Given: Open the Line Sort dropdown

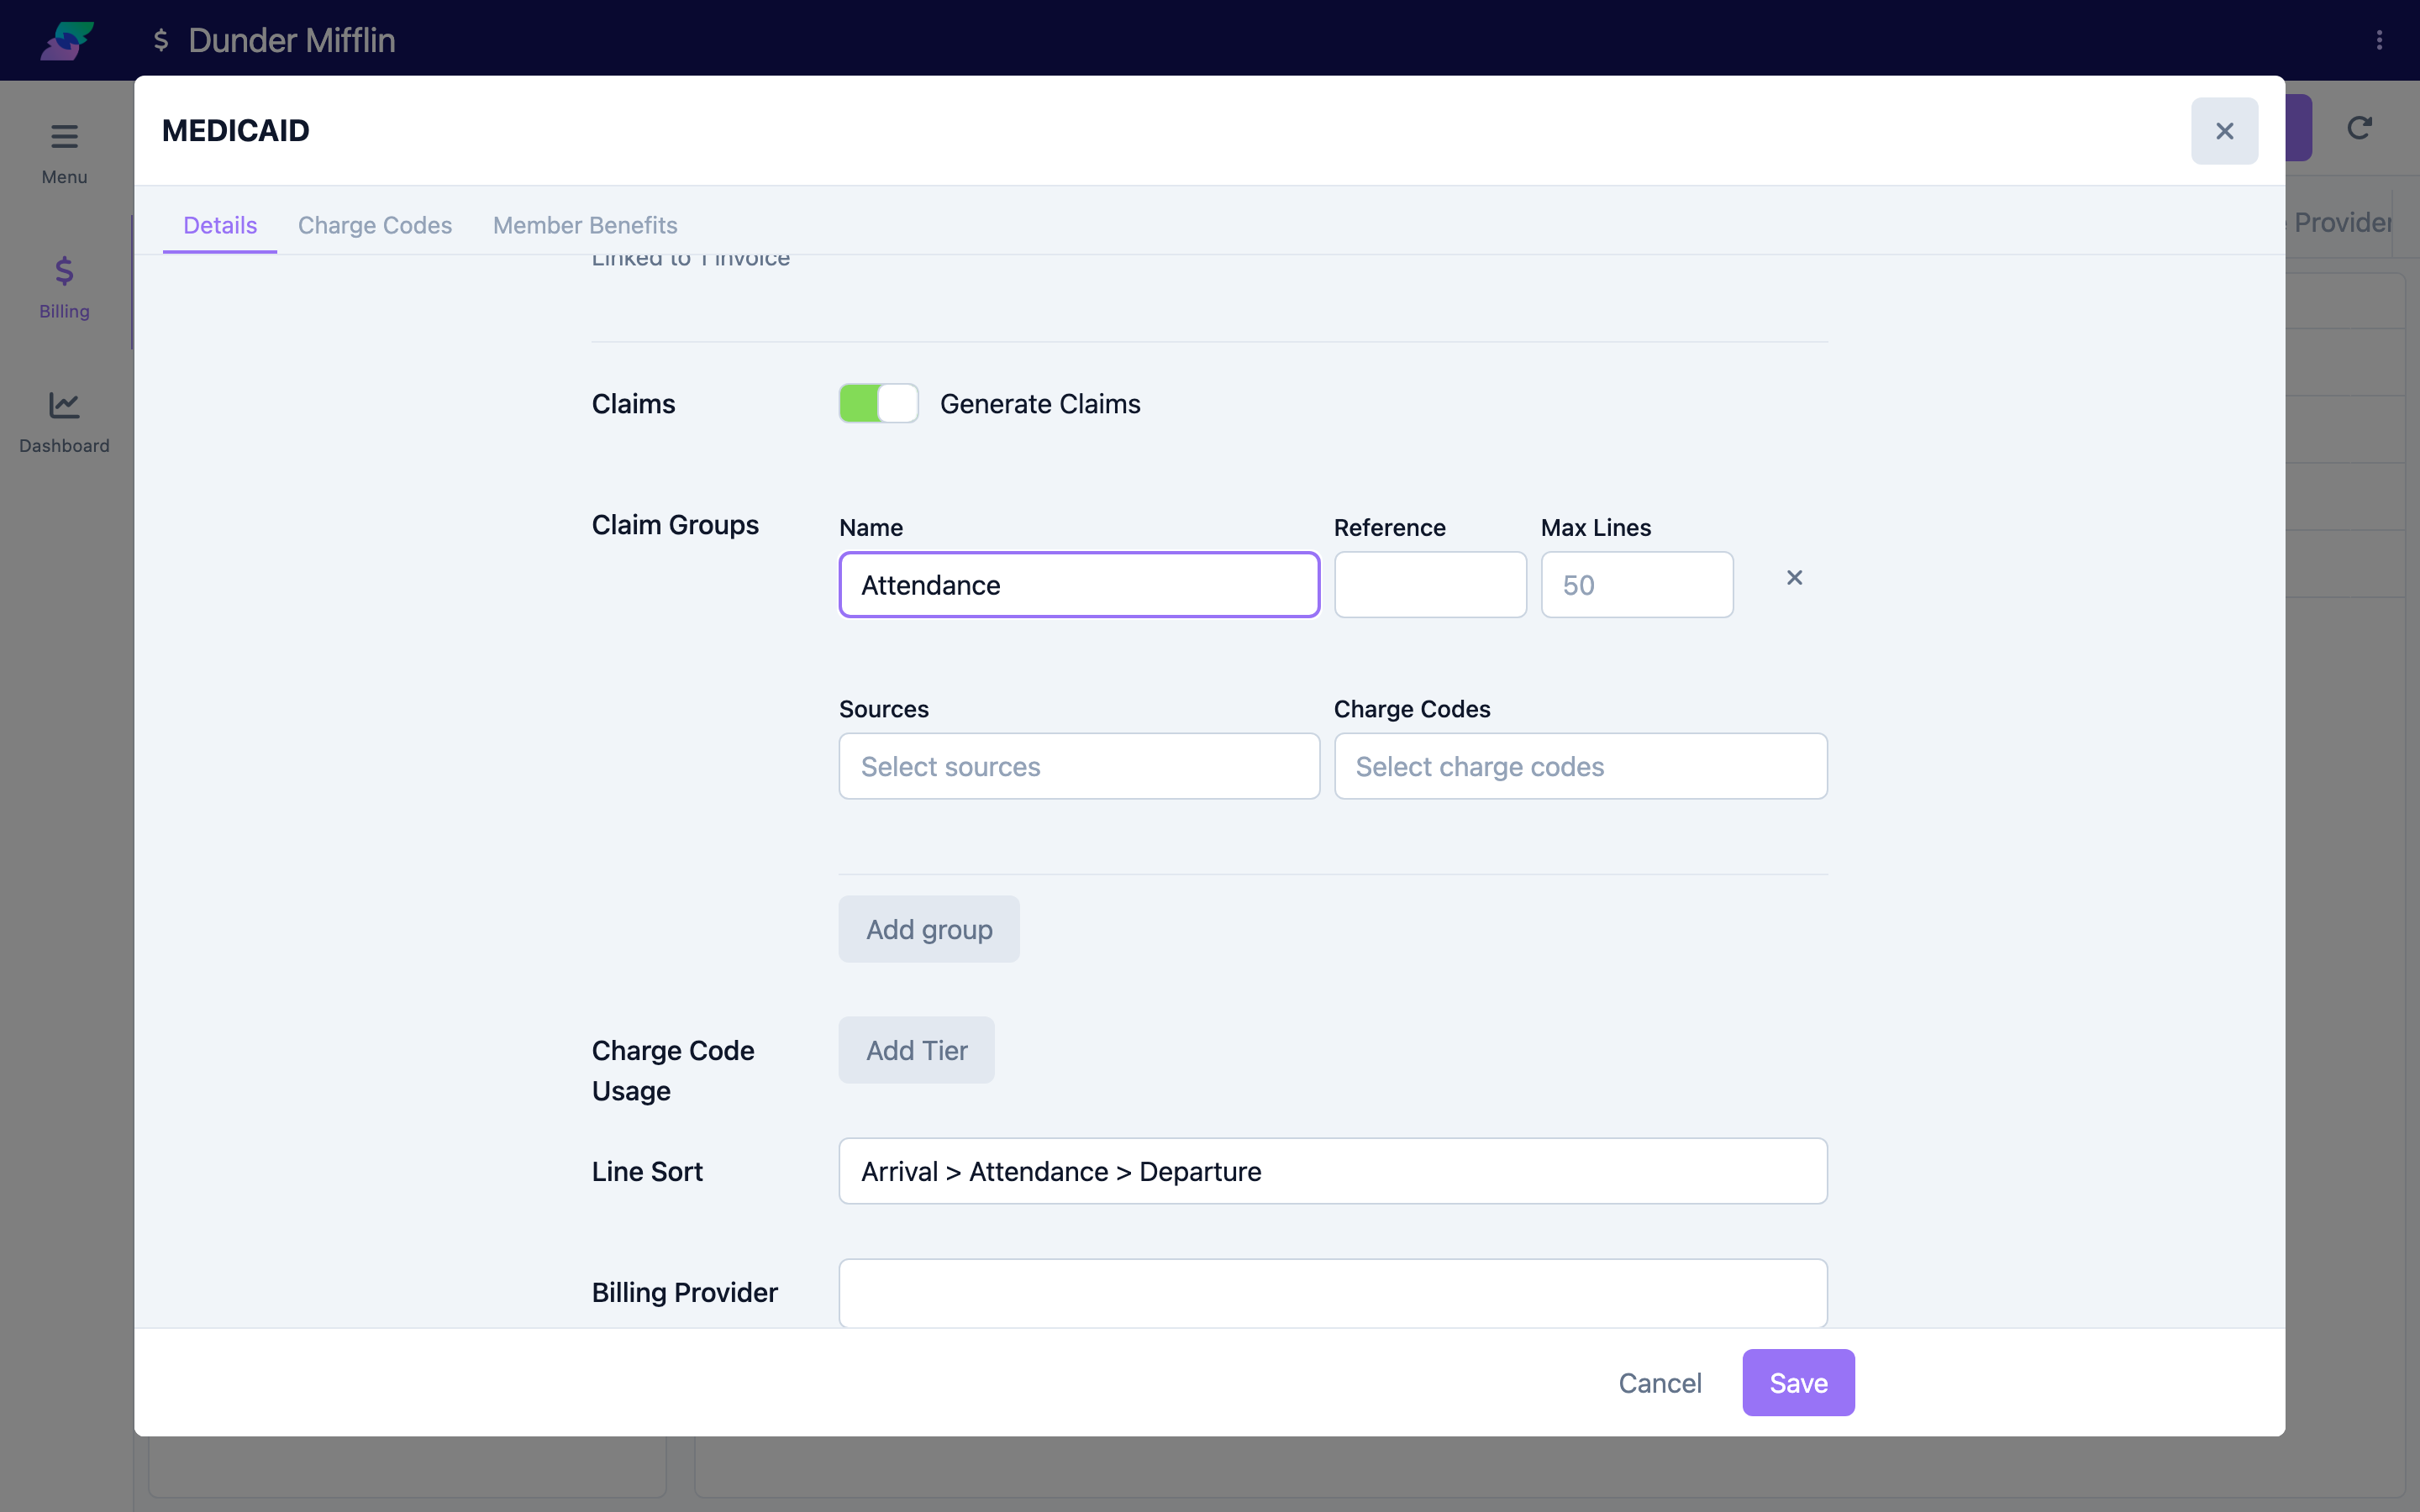Looking at the screenshot, I should pyautogui.click(x=1333, y=1171).
